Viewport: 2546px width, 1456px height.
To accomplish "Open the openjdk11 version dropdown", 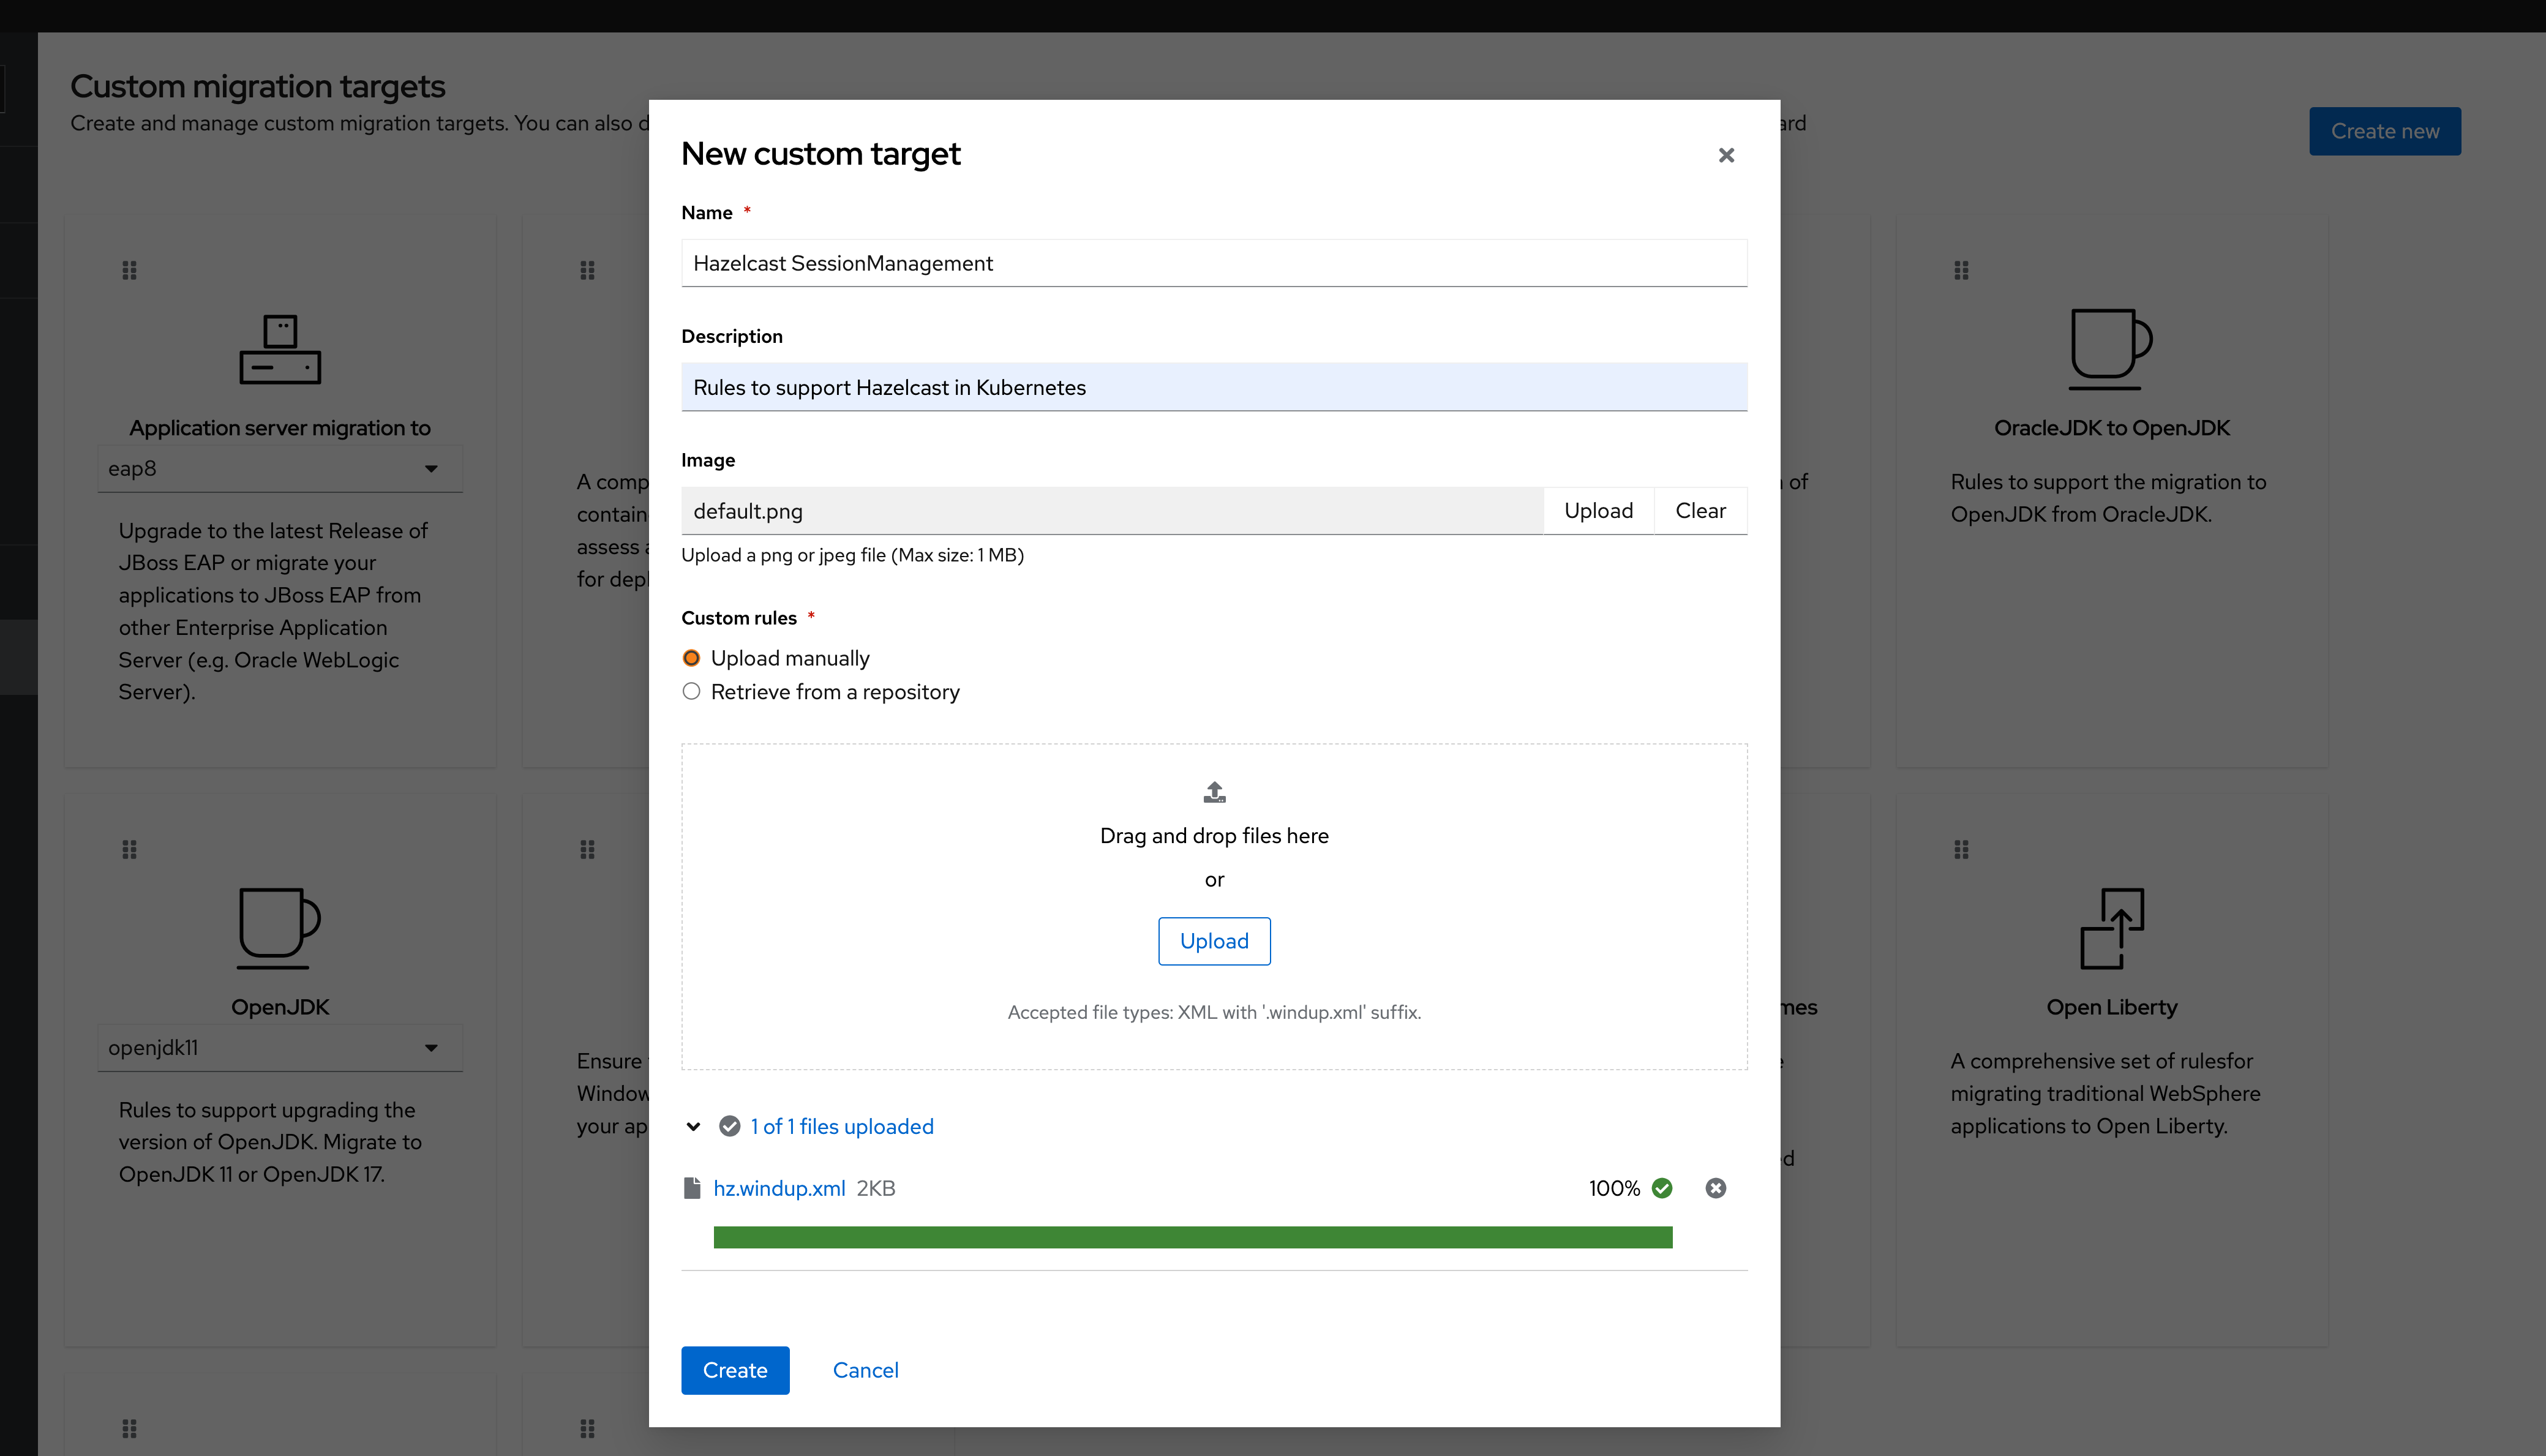I will 279,1048.
